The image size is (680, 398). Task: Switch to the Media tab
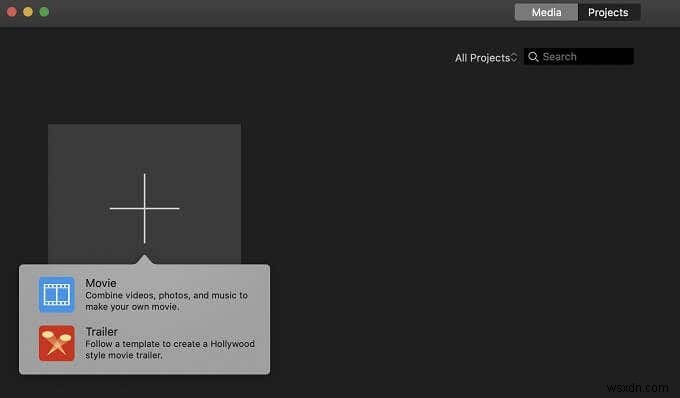point(546,12)
